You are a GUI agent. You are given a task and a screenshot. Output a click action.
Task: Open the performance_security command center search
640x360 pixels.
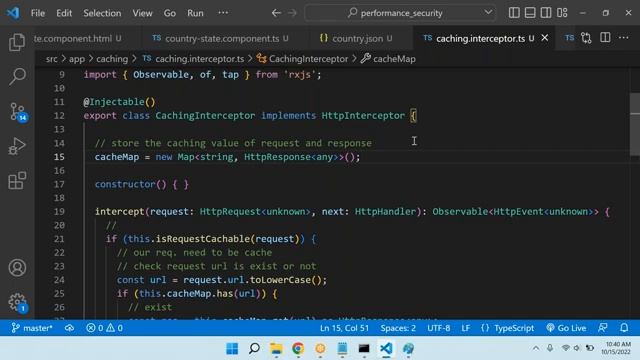click(x=395, y=13)
